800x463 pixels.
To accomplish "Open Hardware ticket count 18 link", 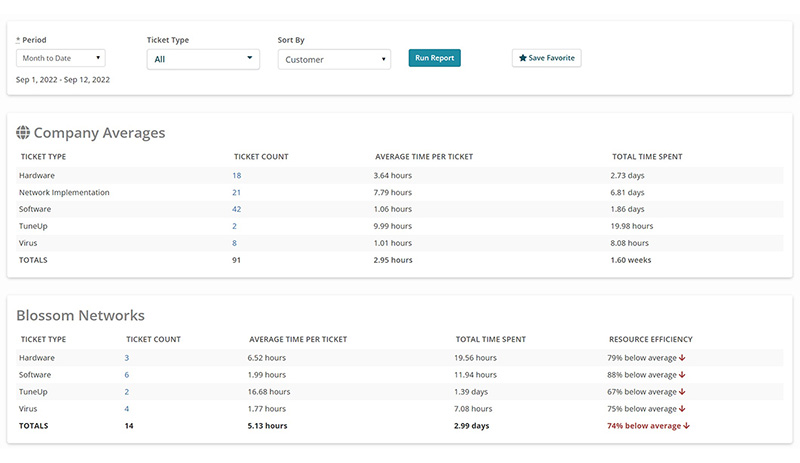I will click(237, 175).
